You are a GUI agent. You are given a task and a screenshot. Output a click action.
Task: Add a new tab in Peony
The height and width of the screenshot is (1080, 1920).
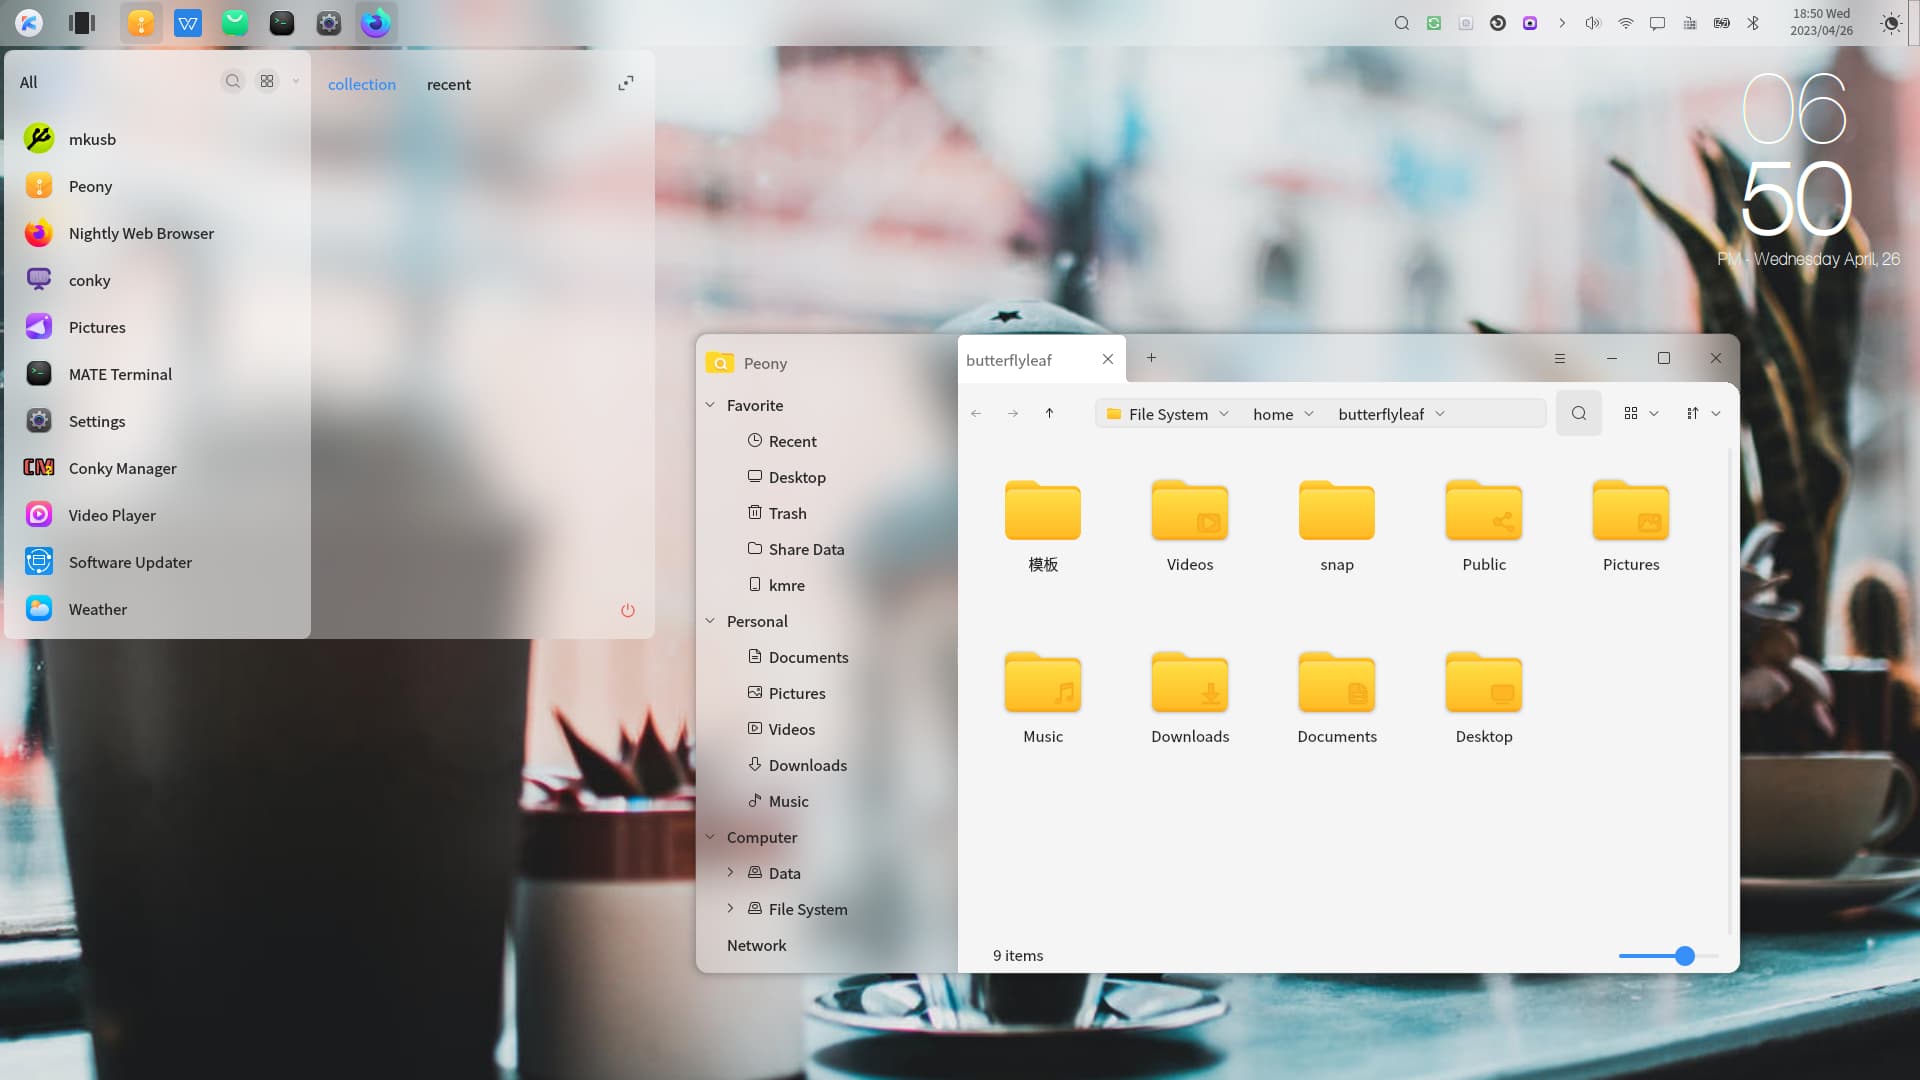coord(1151,358)
